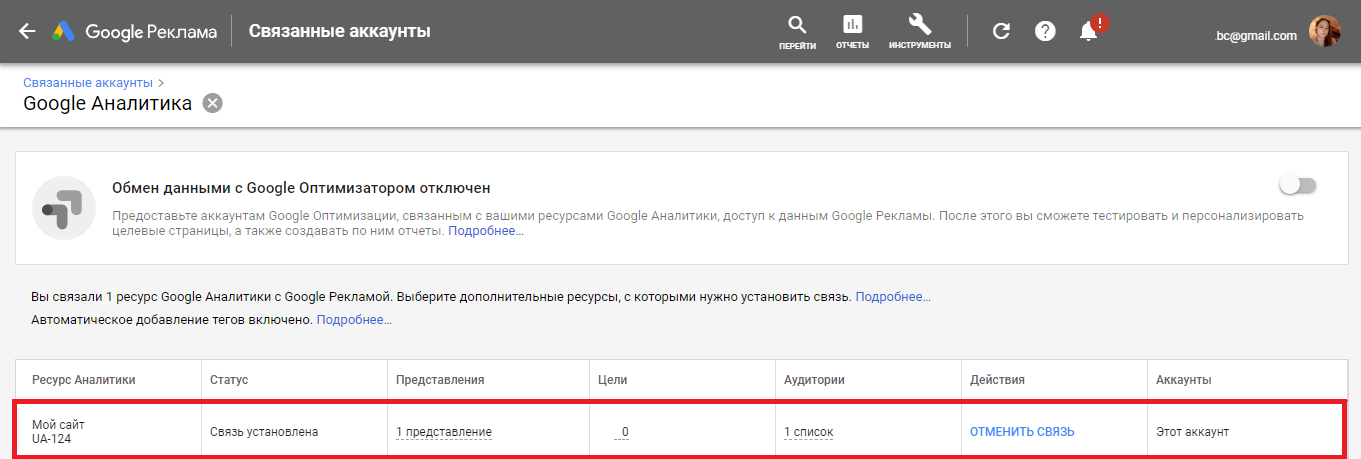Open the Связанные аккаунты breadcrumb link
Image resolution: width=1361 pixels, height=459 pixels.
pyautogui.click(x=88, y=82)
